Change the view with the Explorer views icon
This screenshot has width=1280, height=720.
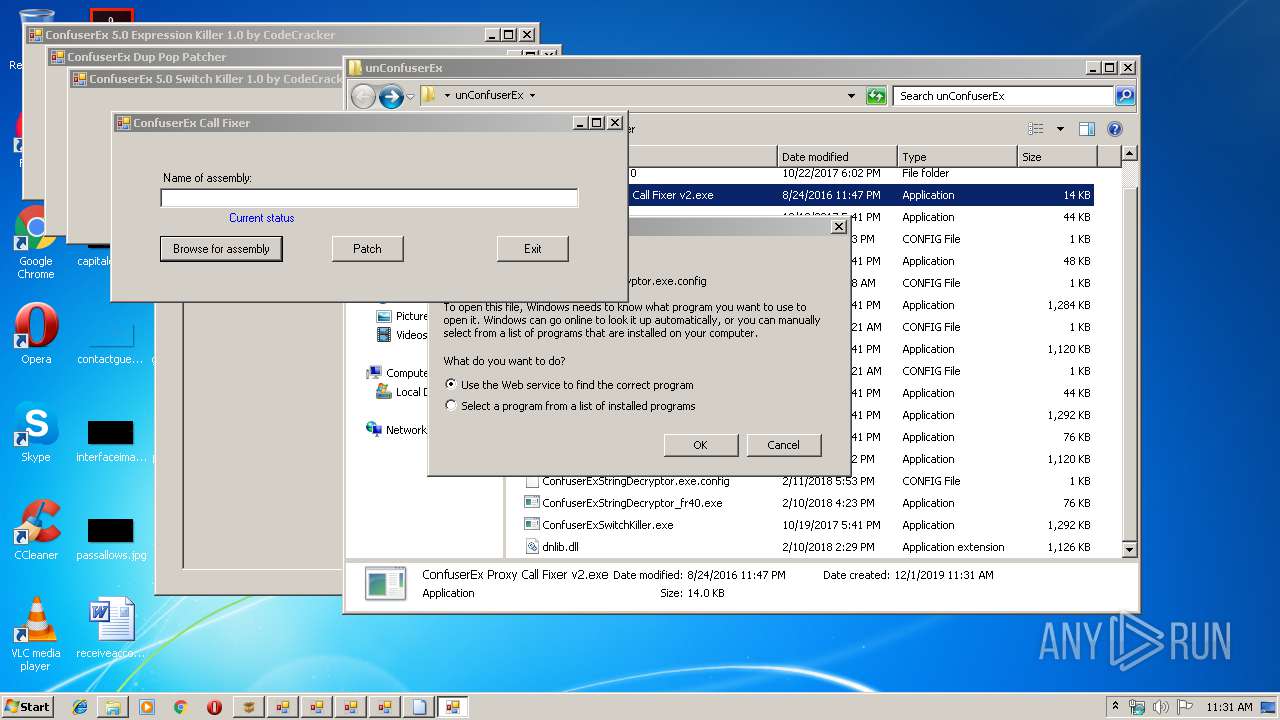click(1036, 129)
